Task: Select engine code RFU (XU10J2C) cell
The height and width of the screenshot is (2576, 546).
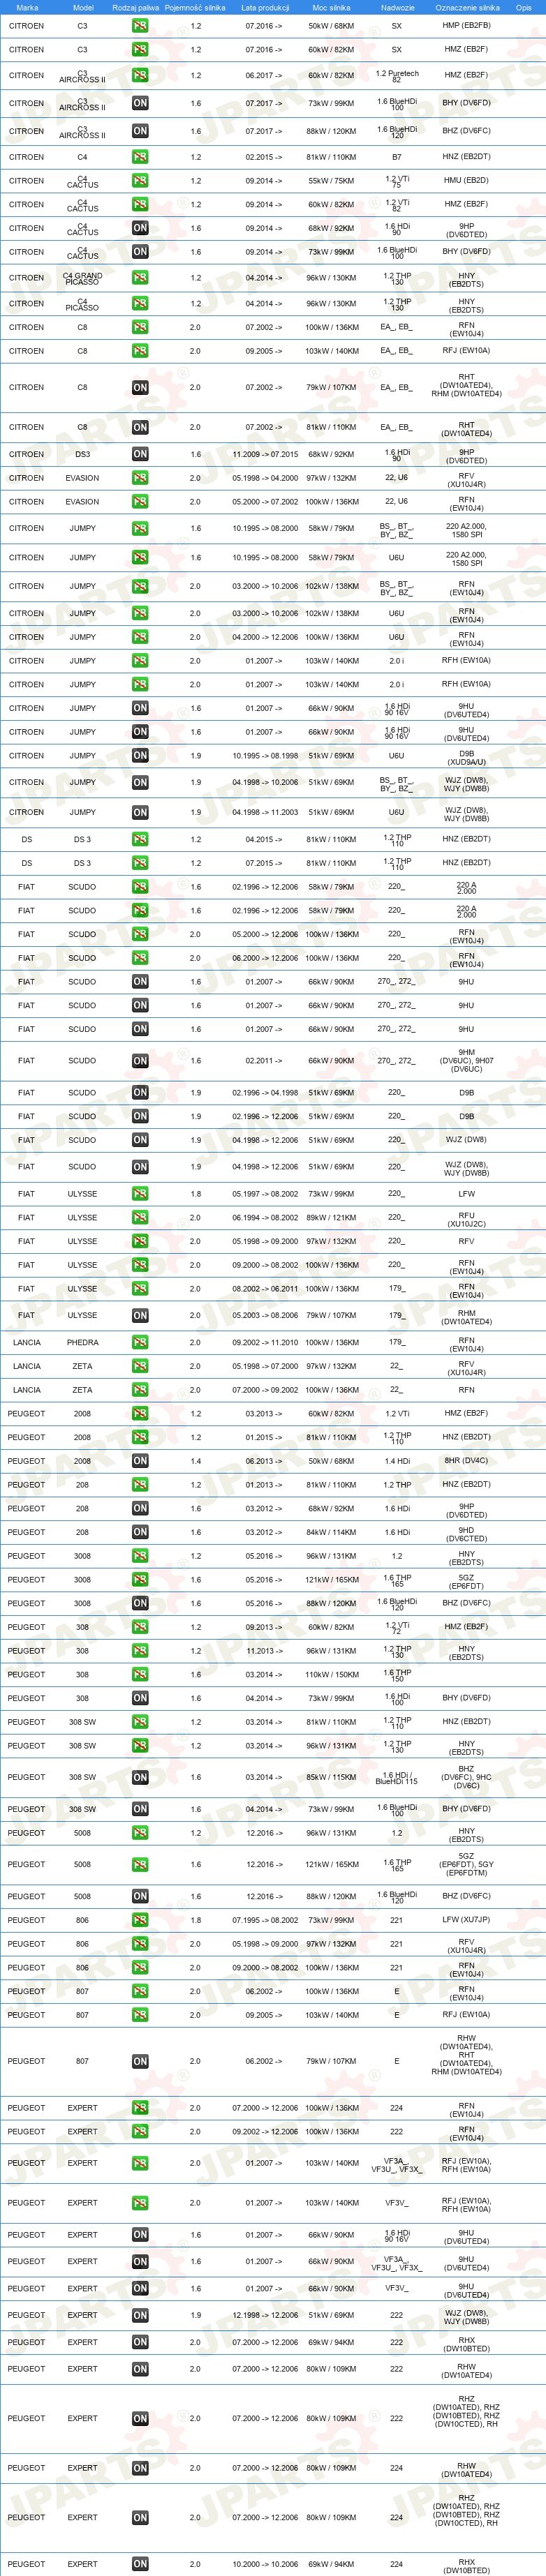Action: pyautogui.click(x=466, y=1219)
